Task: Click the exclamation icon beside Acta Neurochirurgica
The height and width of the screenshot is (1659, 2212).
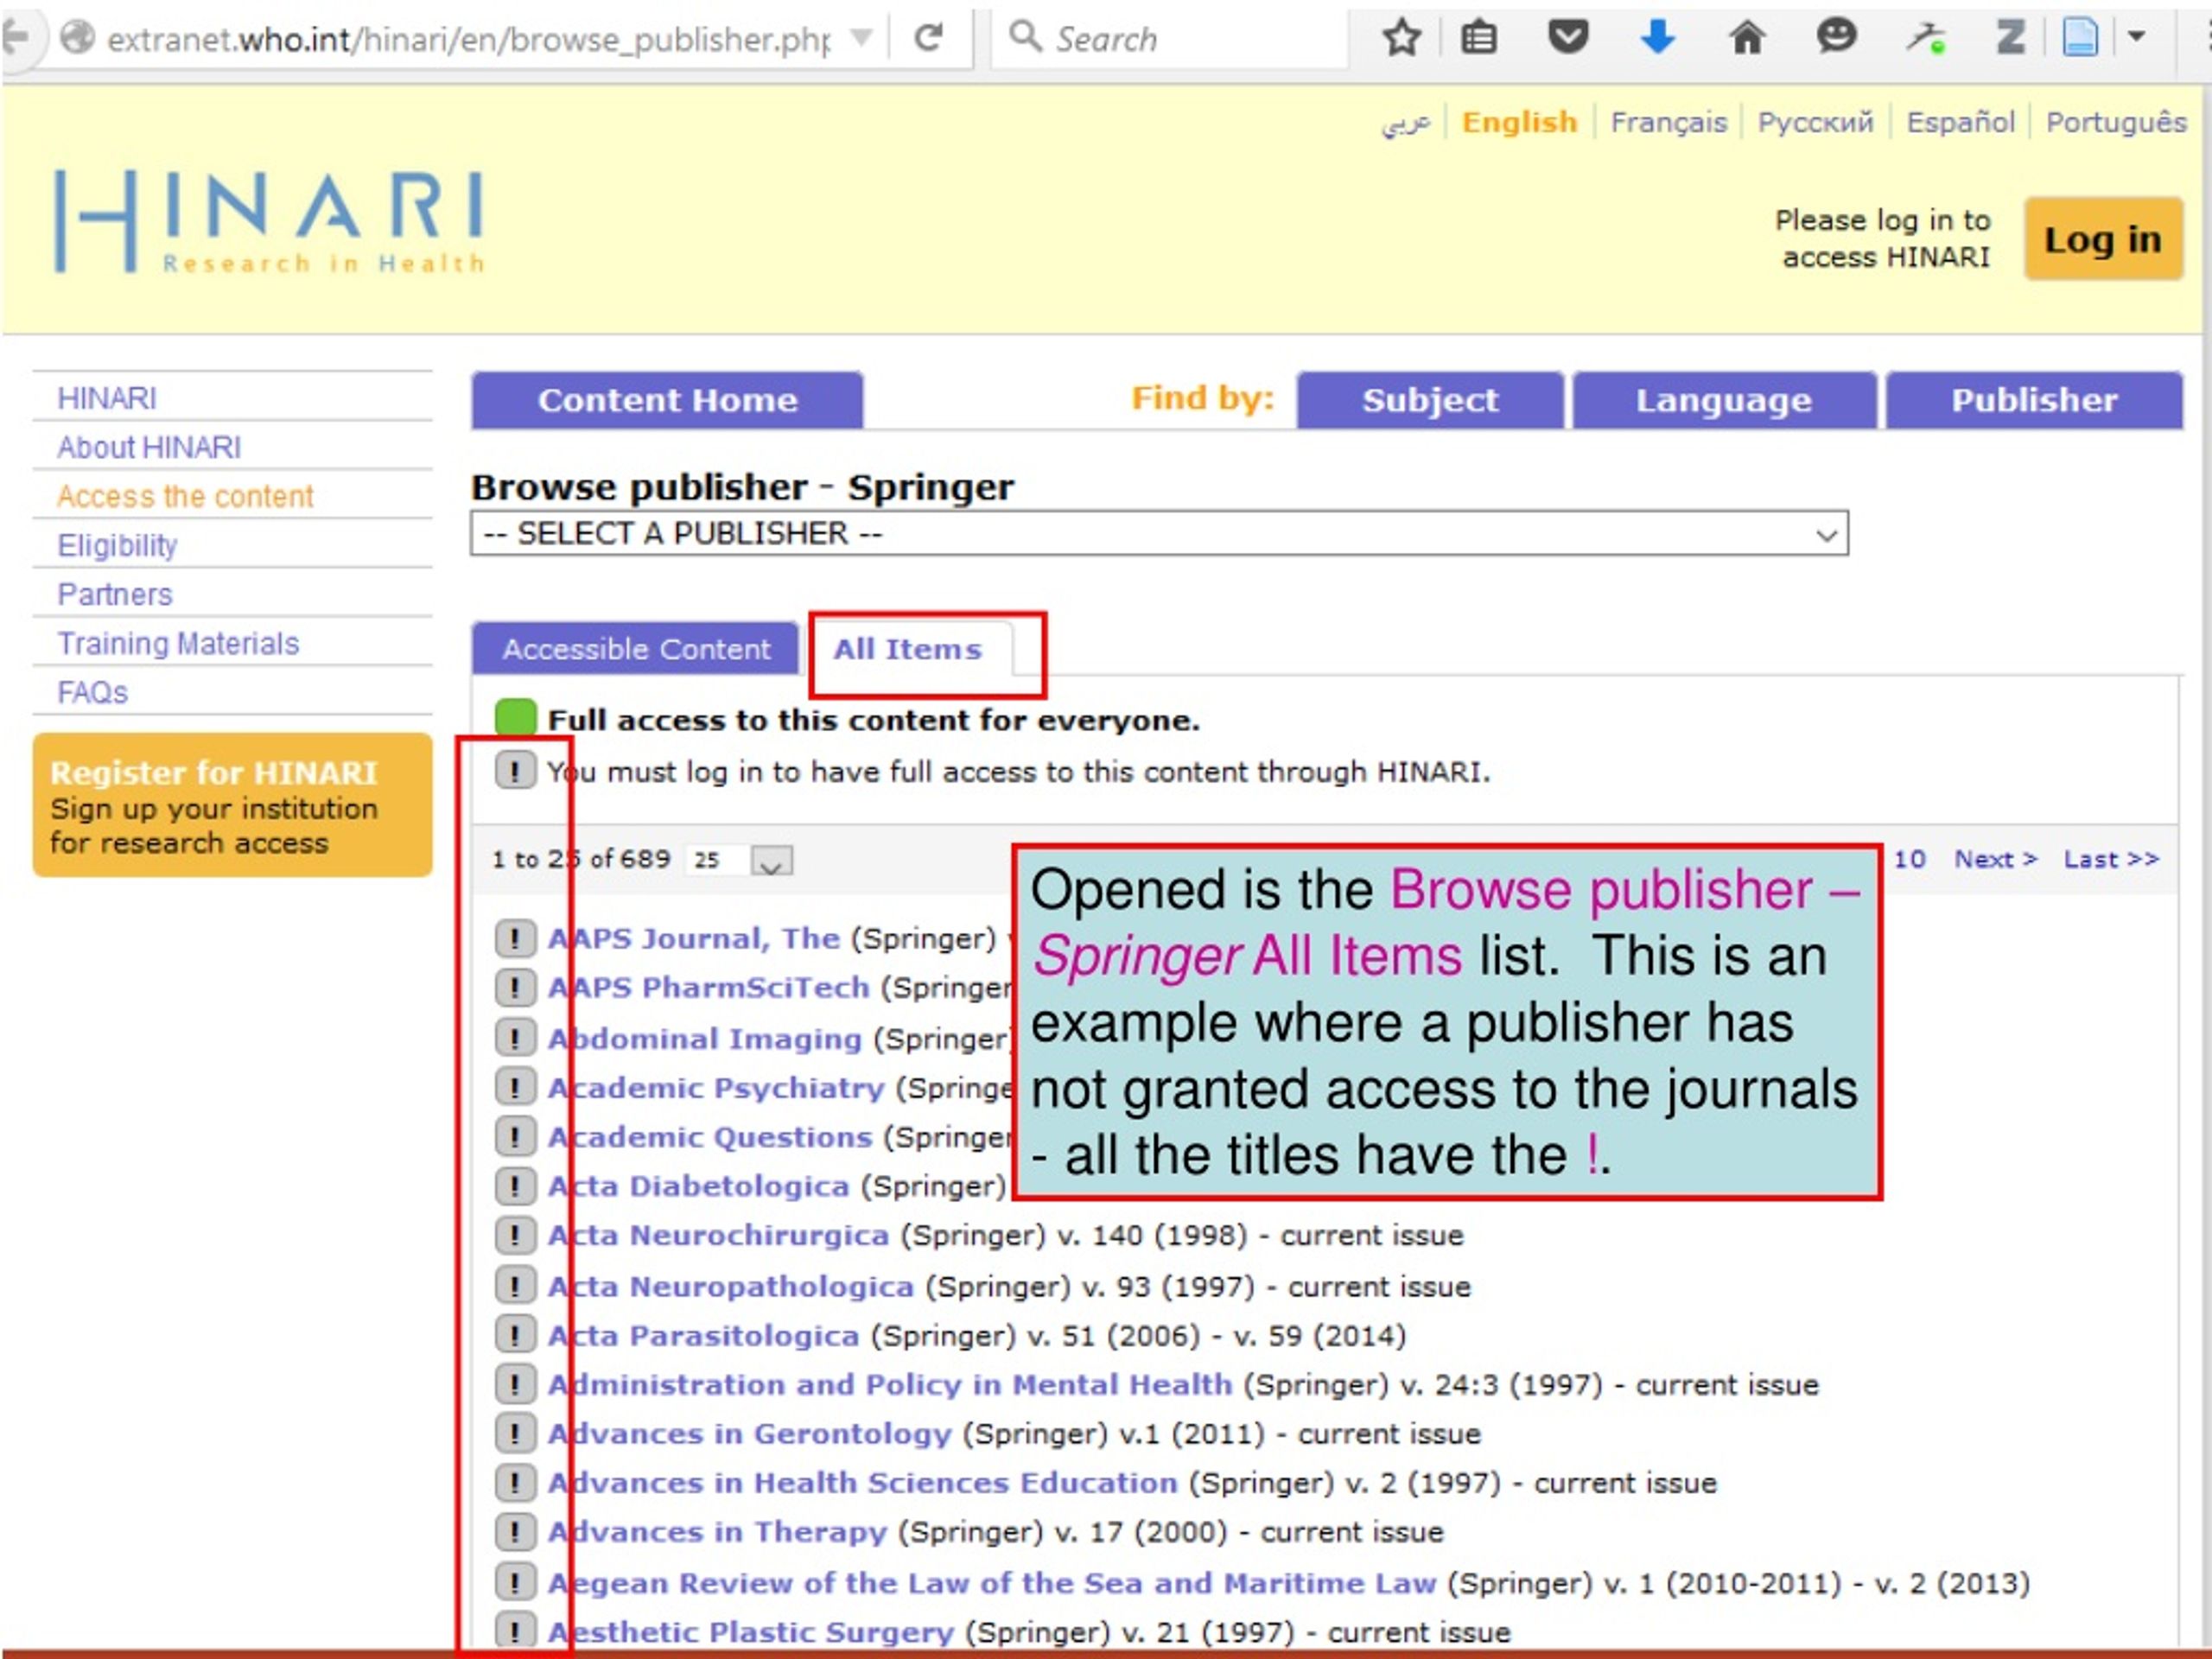Action: click(515, 1235)
